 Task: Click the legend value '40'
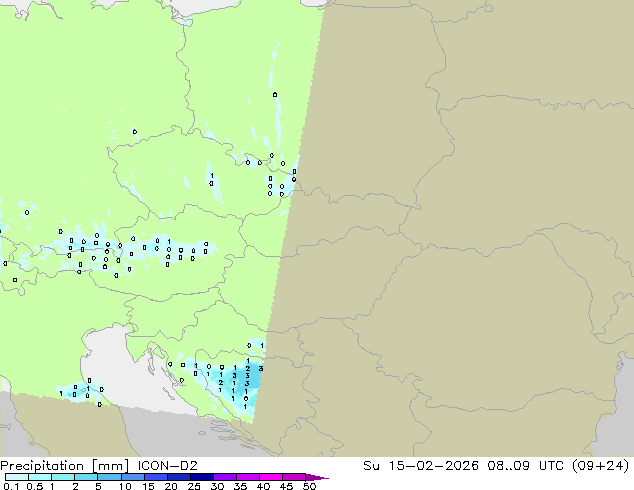(263, 486)
